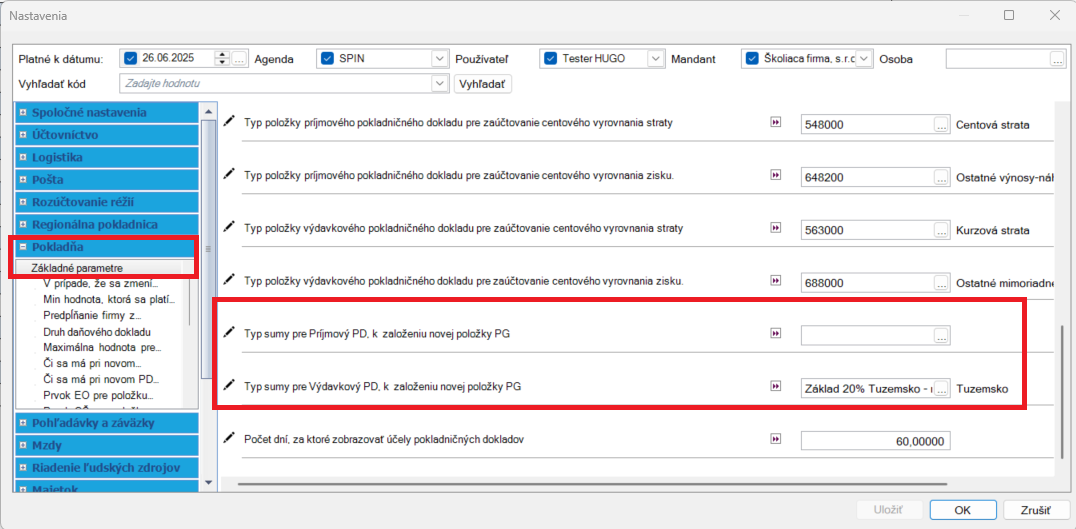Select 'Prvok EO pre položku…' tree item
This screenshot has height=529, width=1076.
click(x=97, y=396)
